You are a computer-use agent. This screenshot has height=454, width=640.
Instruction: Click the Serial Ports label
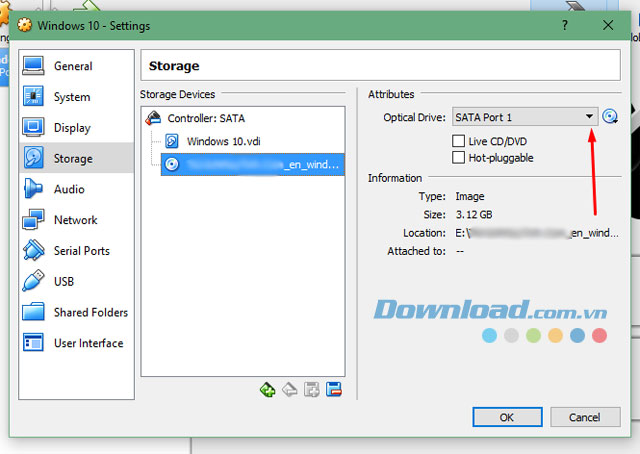(82, 251)
